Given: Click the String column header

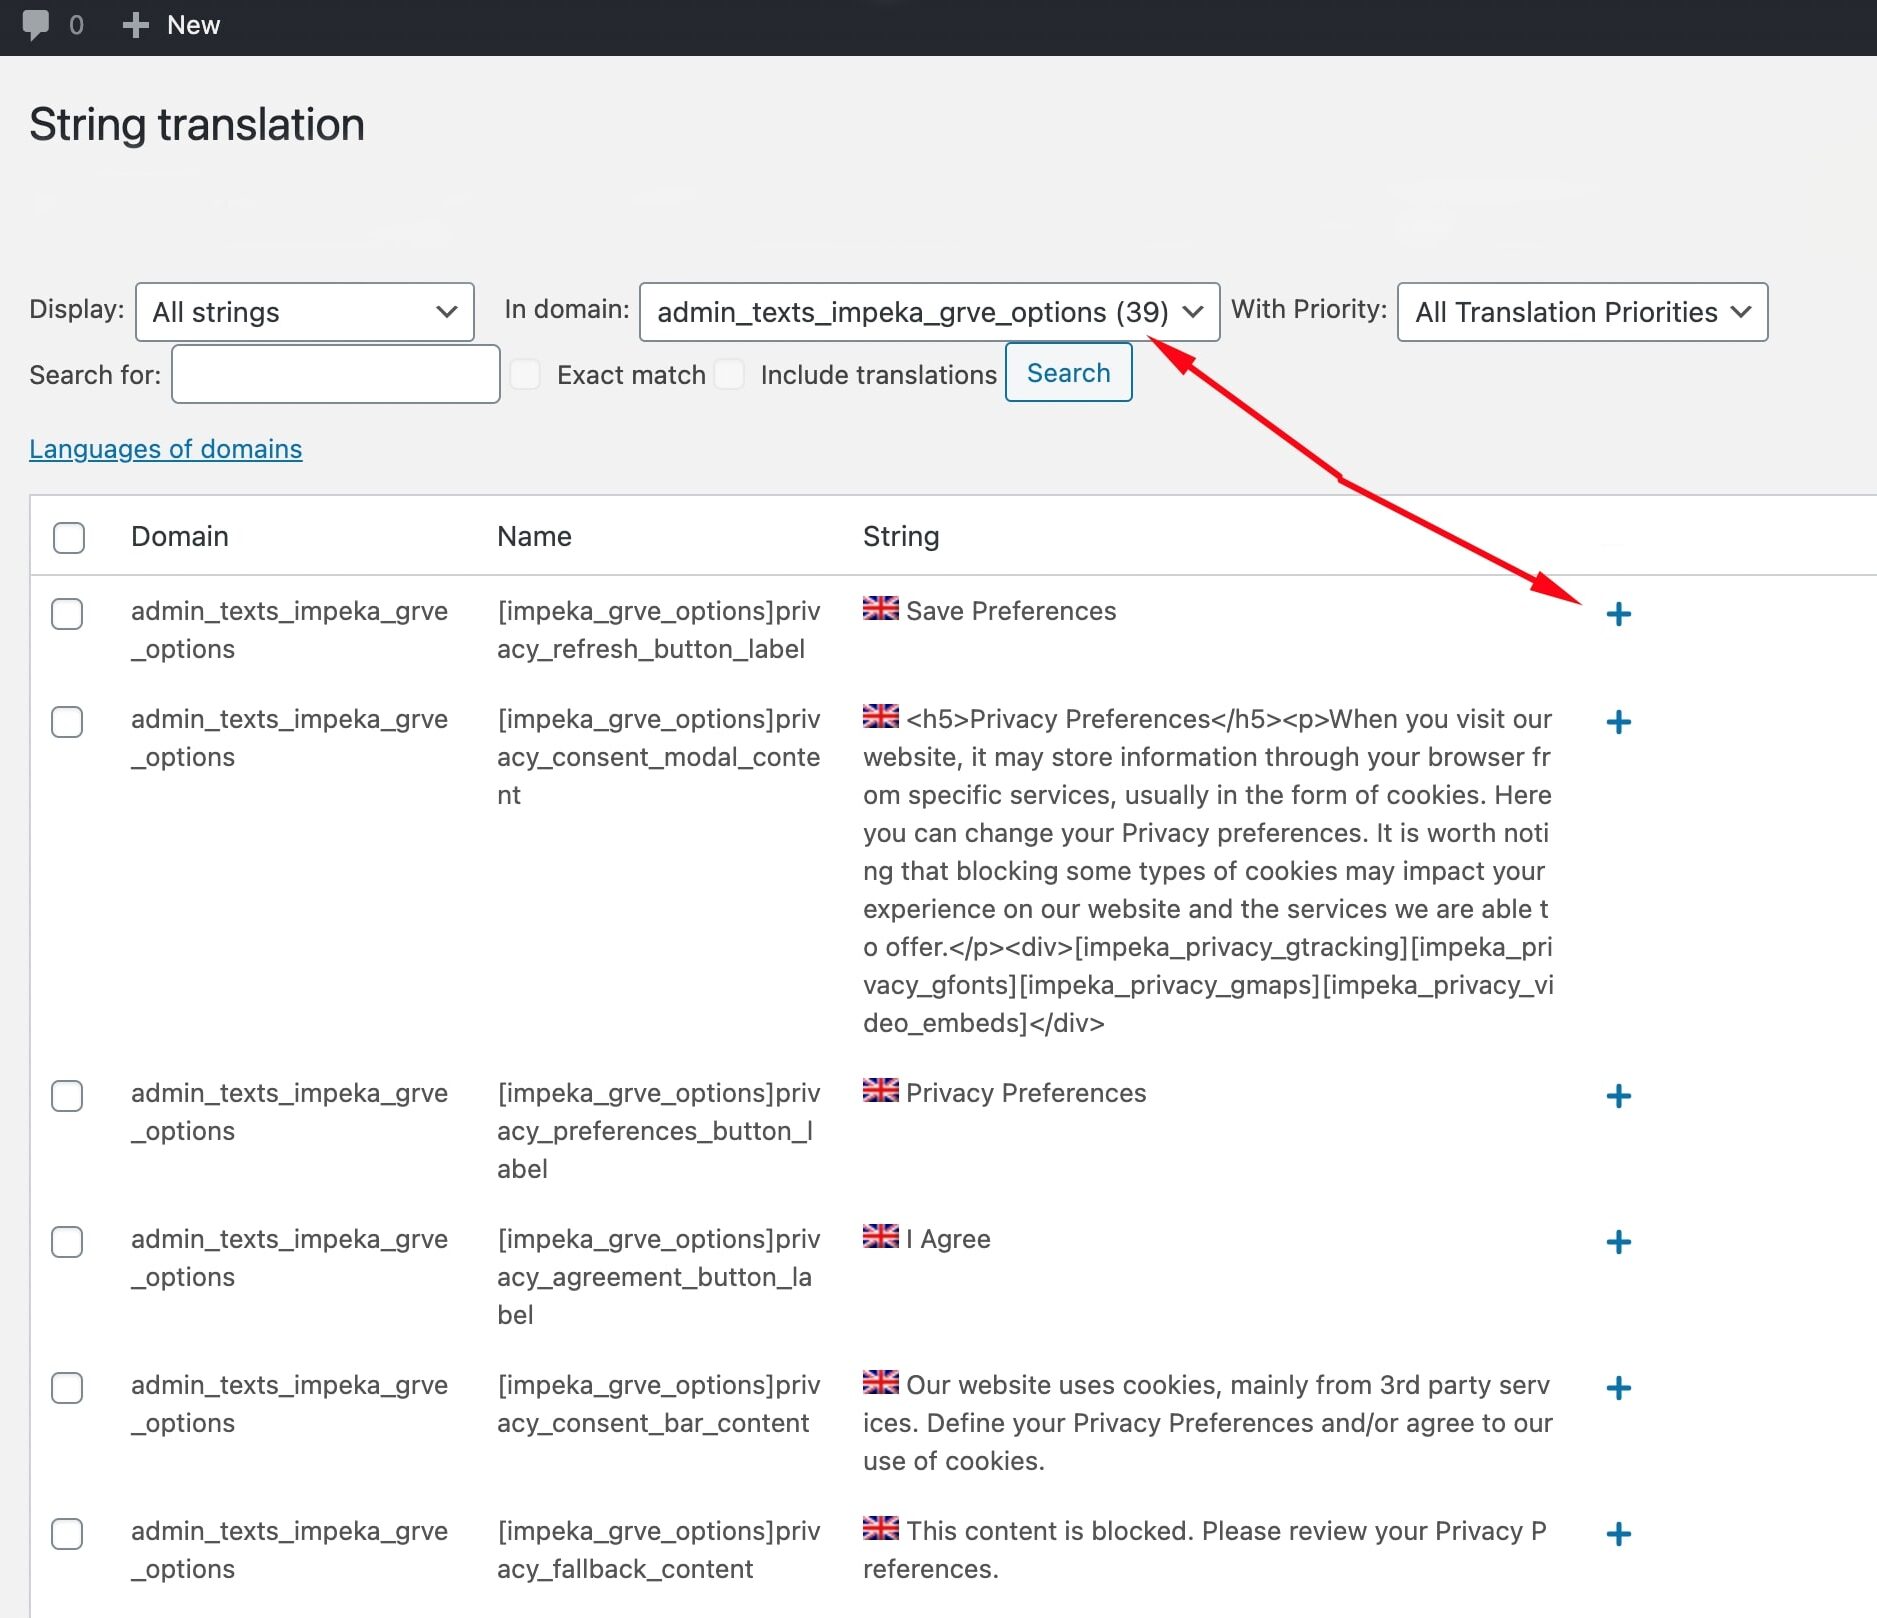Looking at the screenshot, I should [x=901, y=537].
